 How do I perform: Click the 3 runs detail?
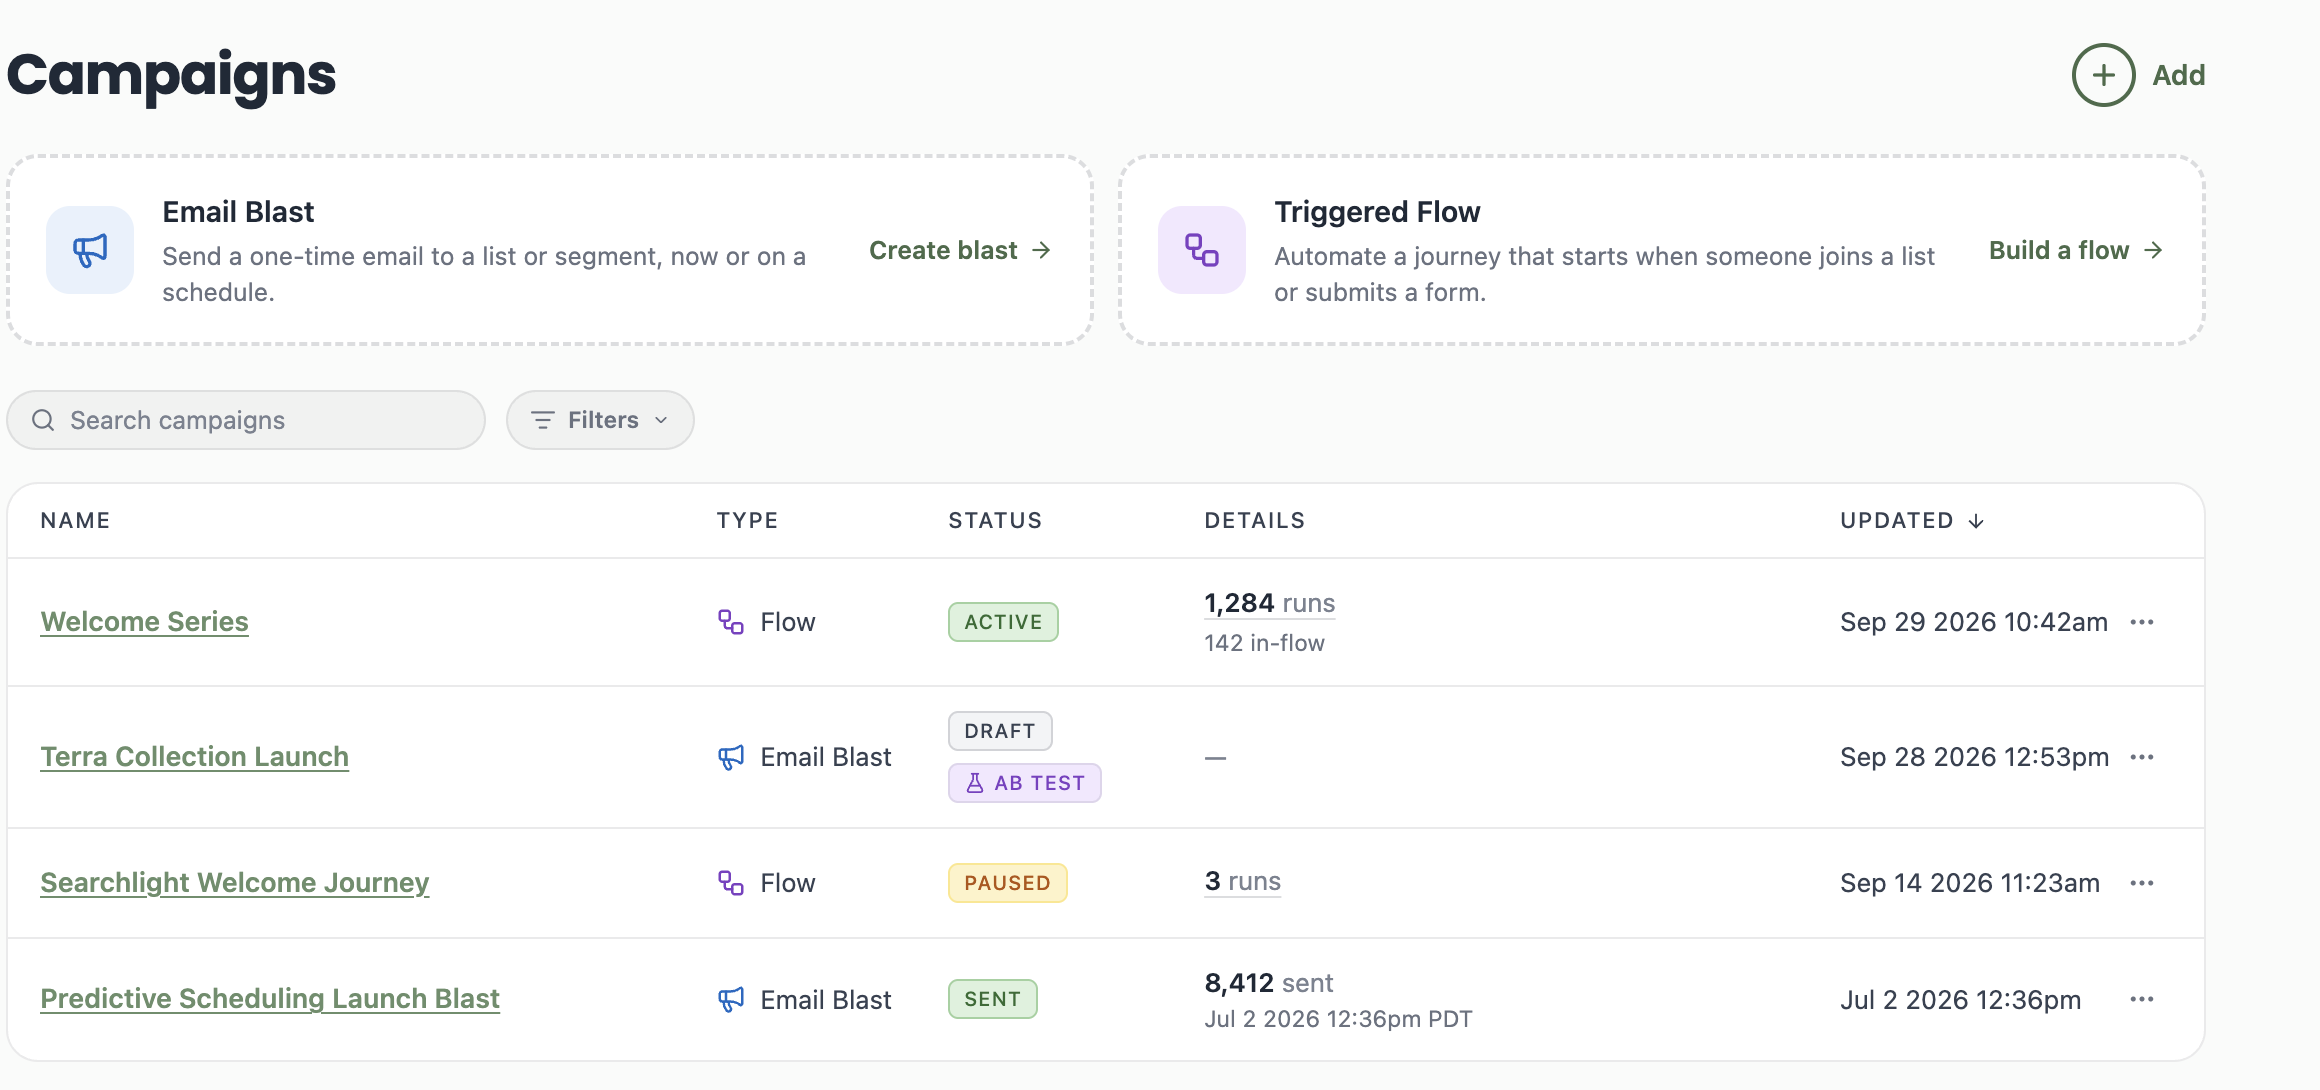coord(1242,881)
